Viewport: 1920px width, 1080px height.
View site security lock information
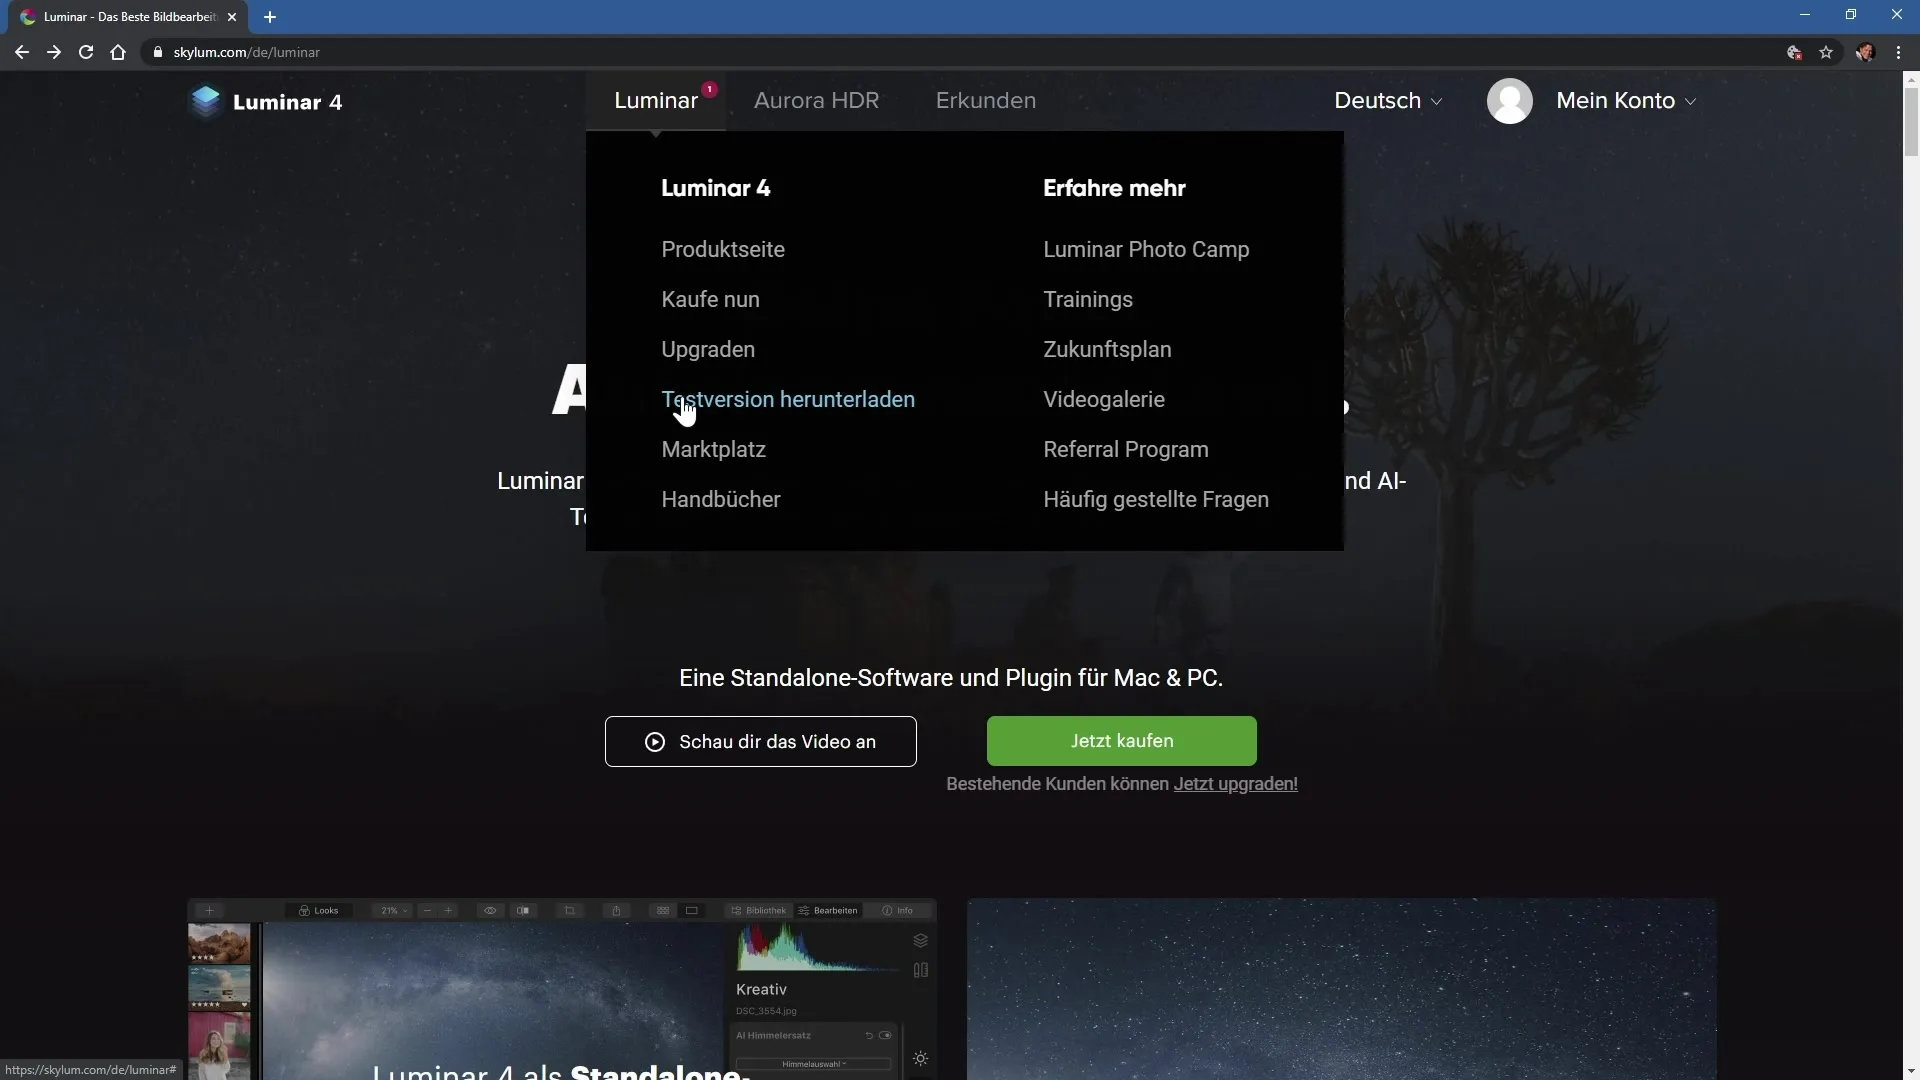click(157, 52)
